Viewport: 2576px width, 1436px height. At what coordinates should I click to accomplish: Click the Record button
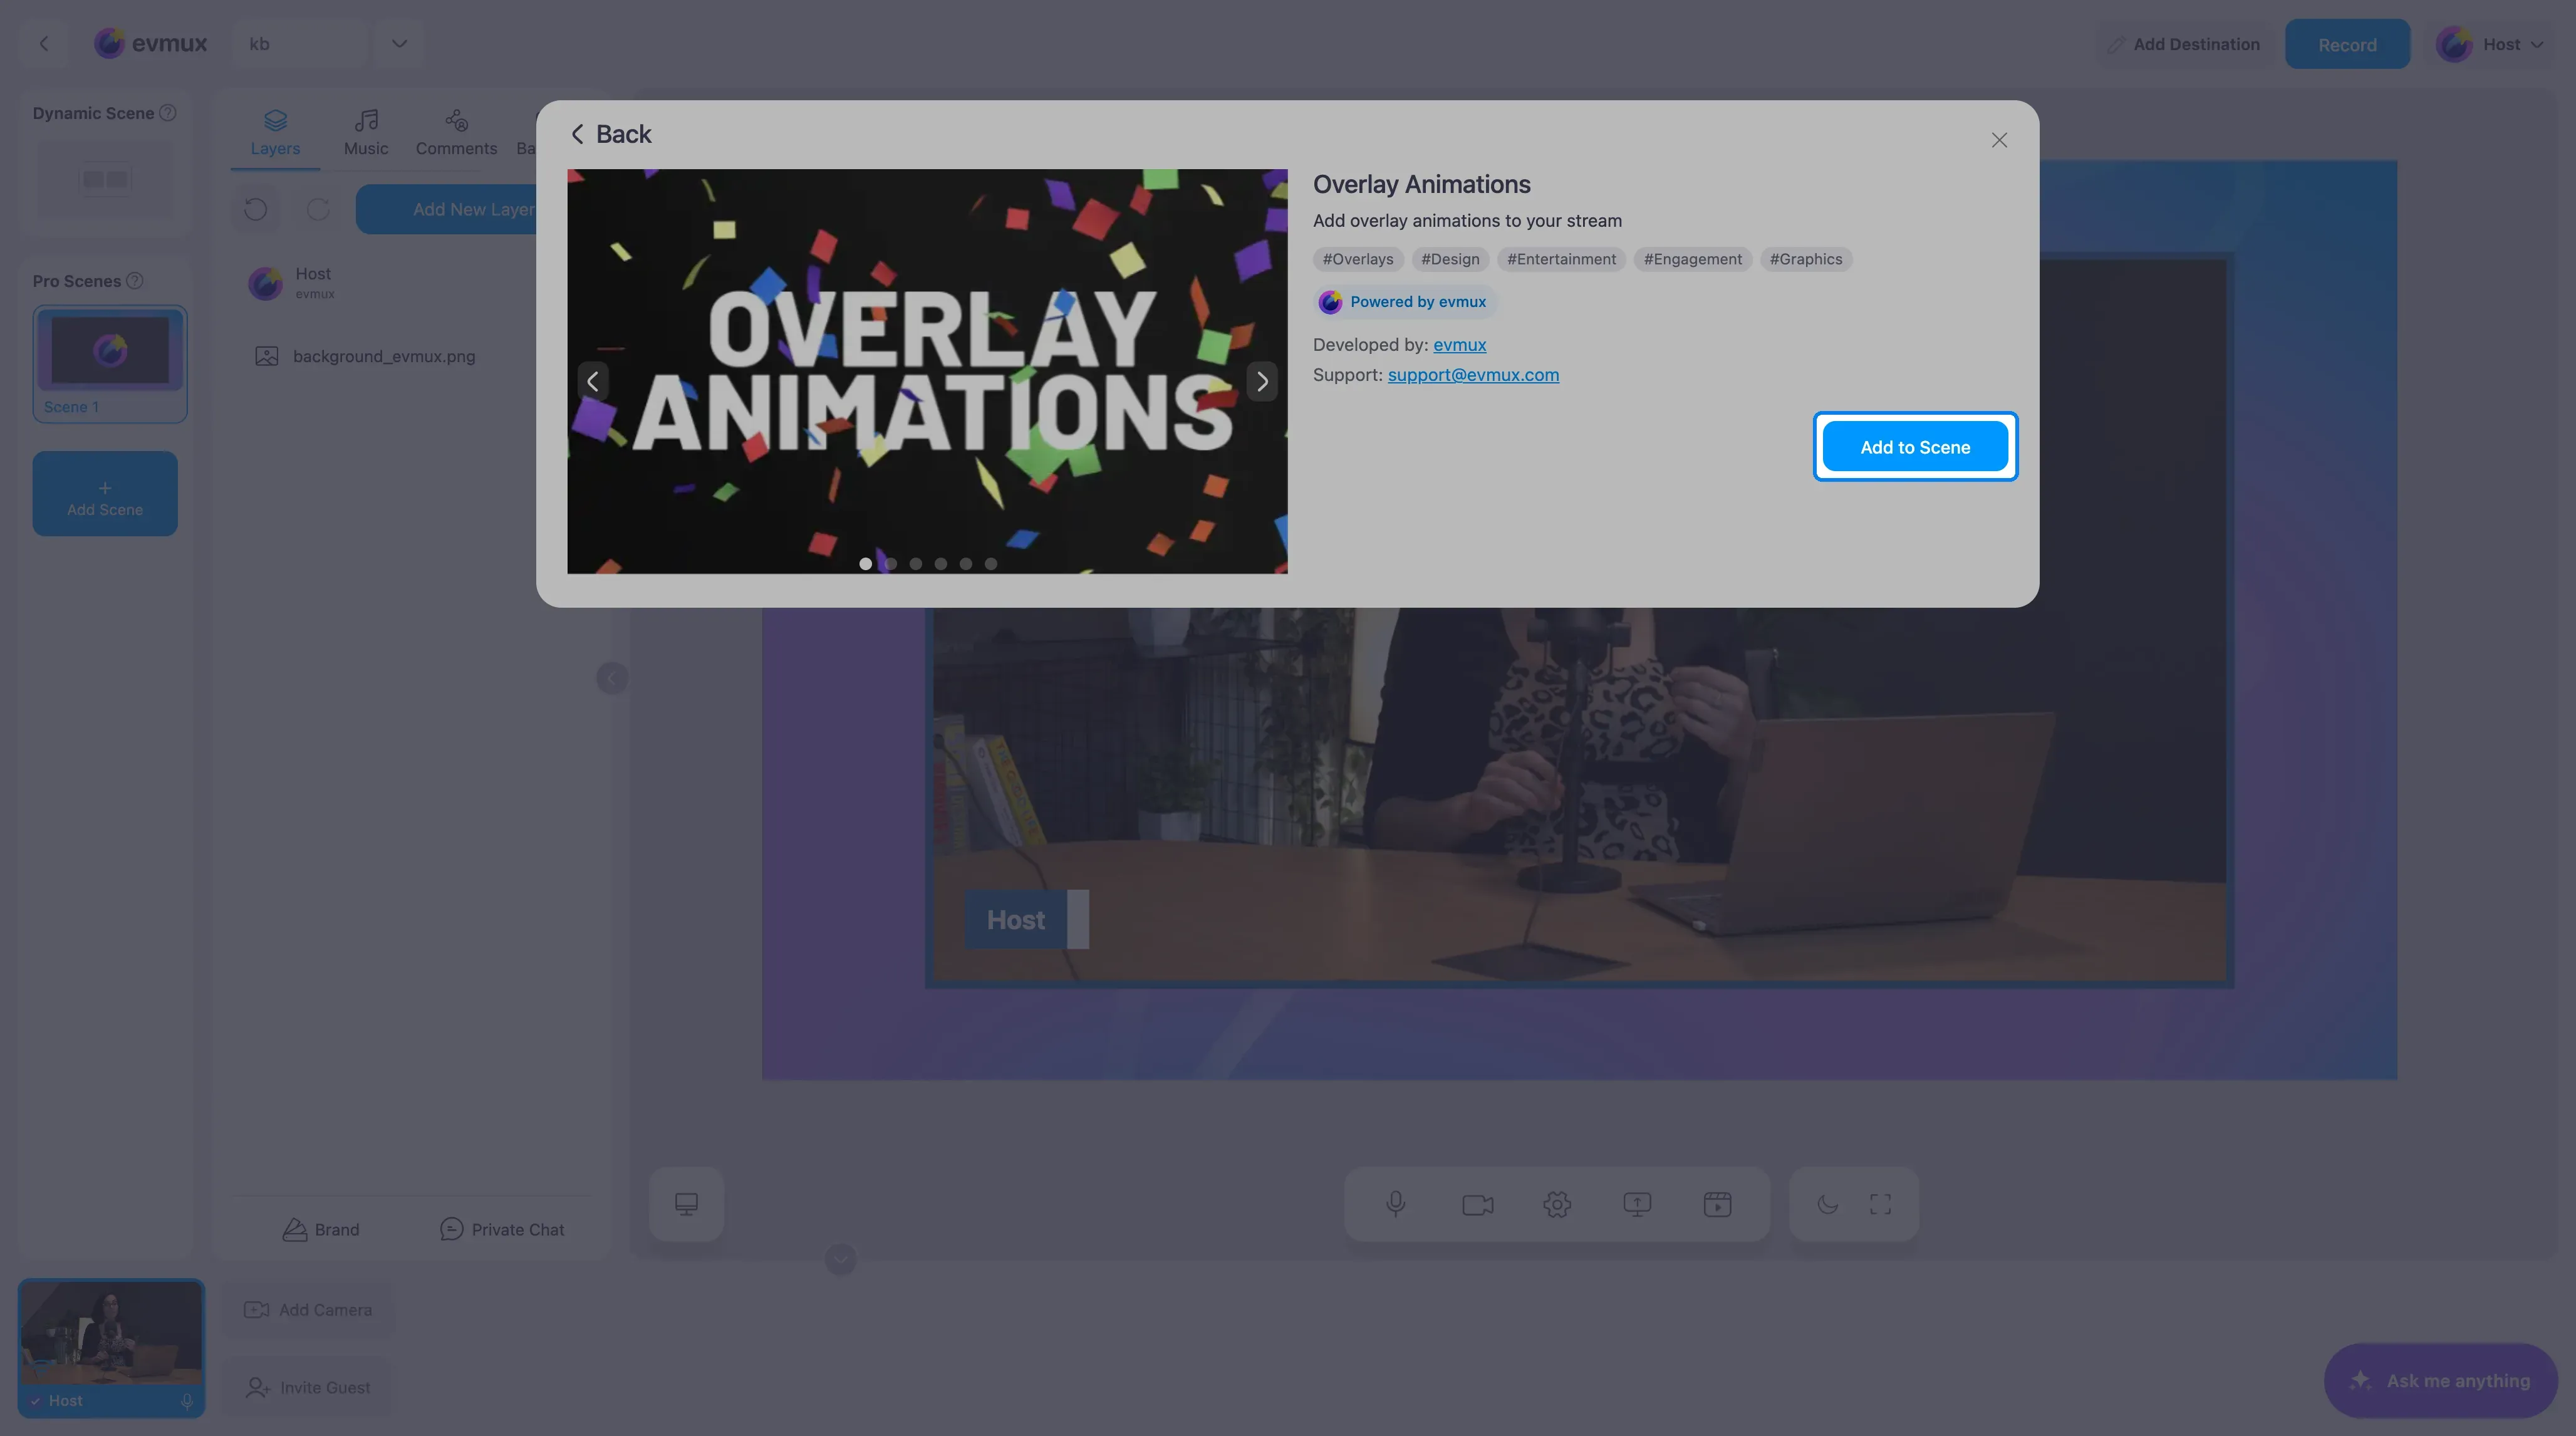click(2347, 44)
